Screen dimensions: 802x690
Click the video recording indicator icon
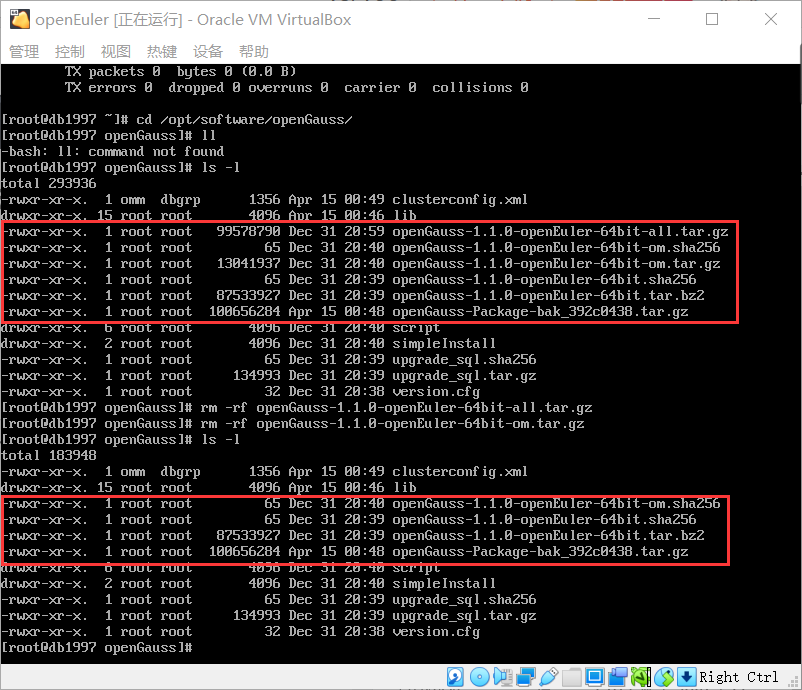point(618,677)
